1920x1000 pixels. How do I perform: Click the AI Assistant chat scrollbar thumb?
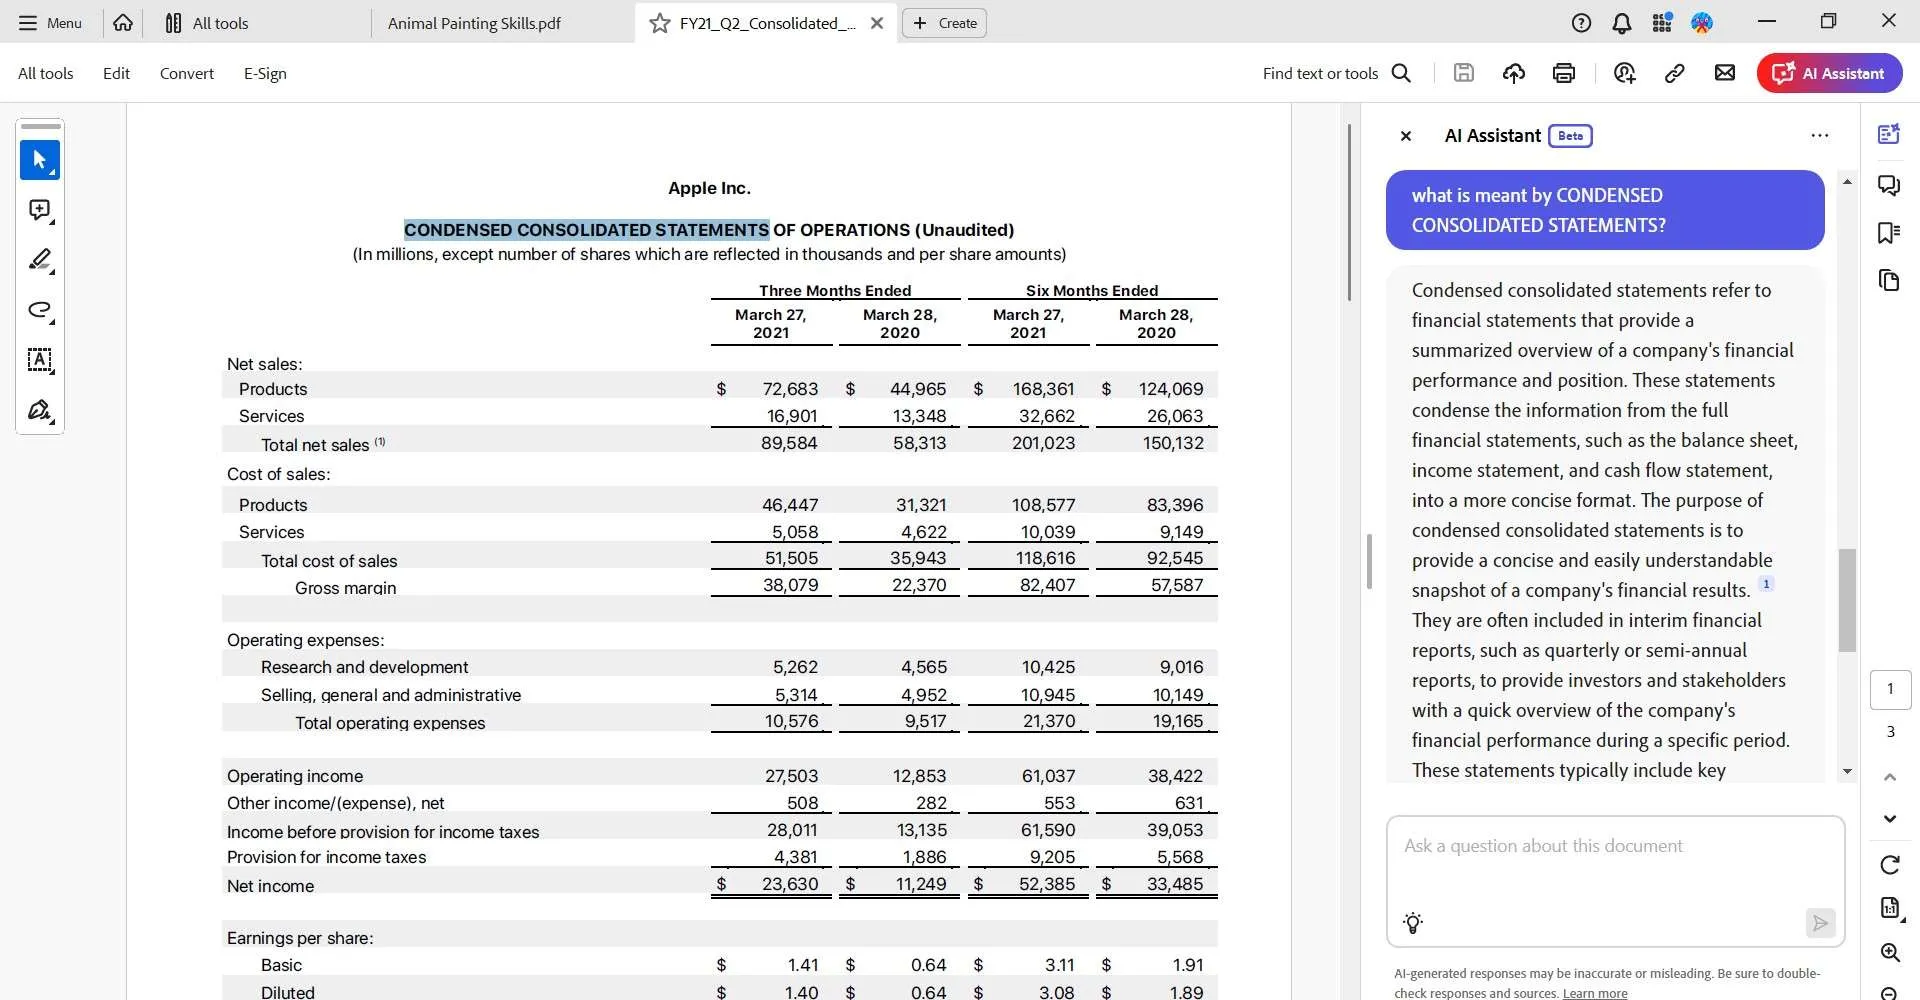click(x=1847, y=600)
